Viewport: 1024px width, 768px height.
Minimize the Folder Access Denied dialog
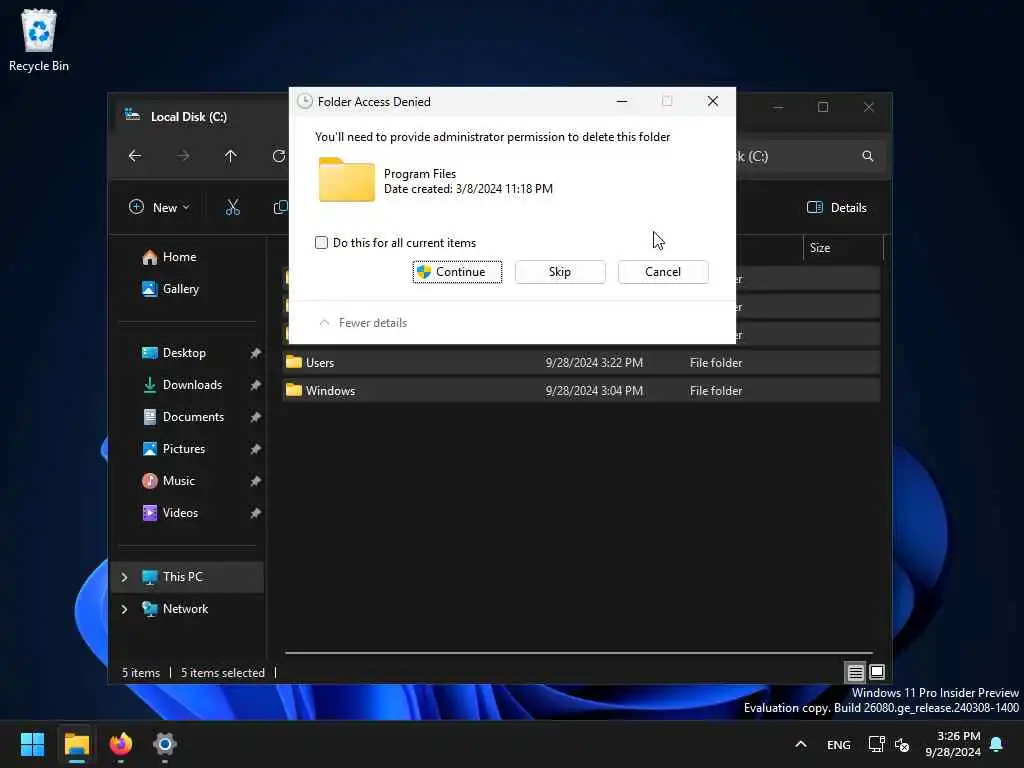(x=622, y=101)
